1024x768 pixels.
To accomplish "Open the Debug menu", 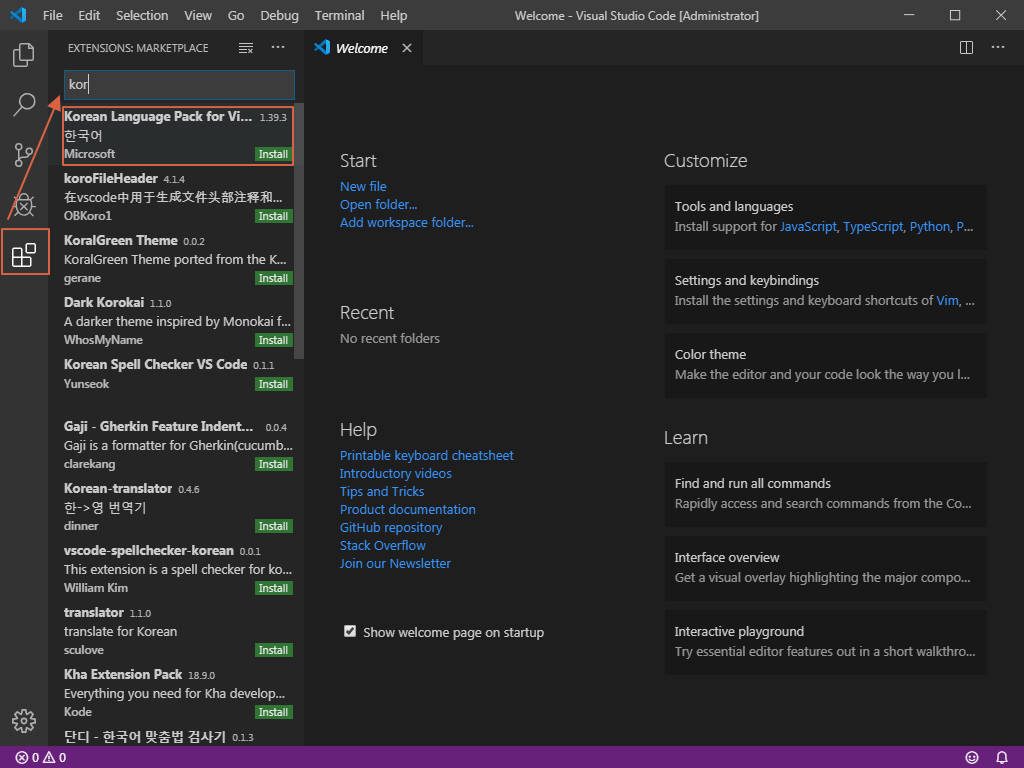I will [279, 15].
